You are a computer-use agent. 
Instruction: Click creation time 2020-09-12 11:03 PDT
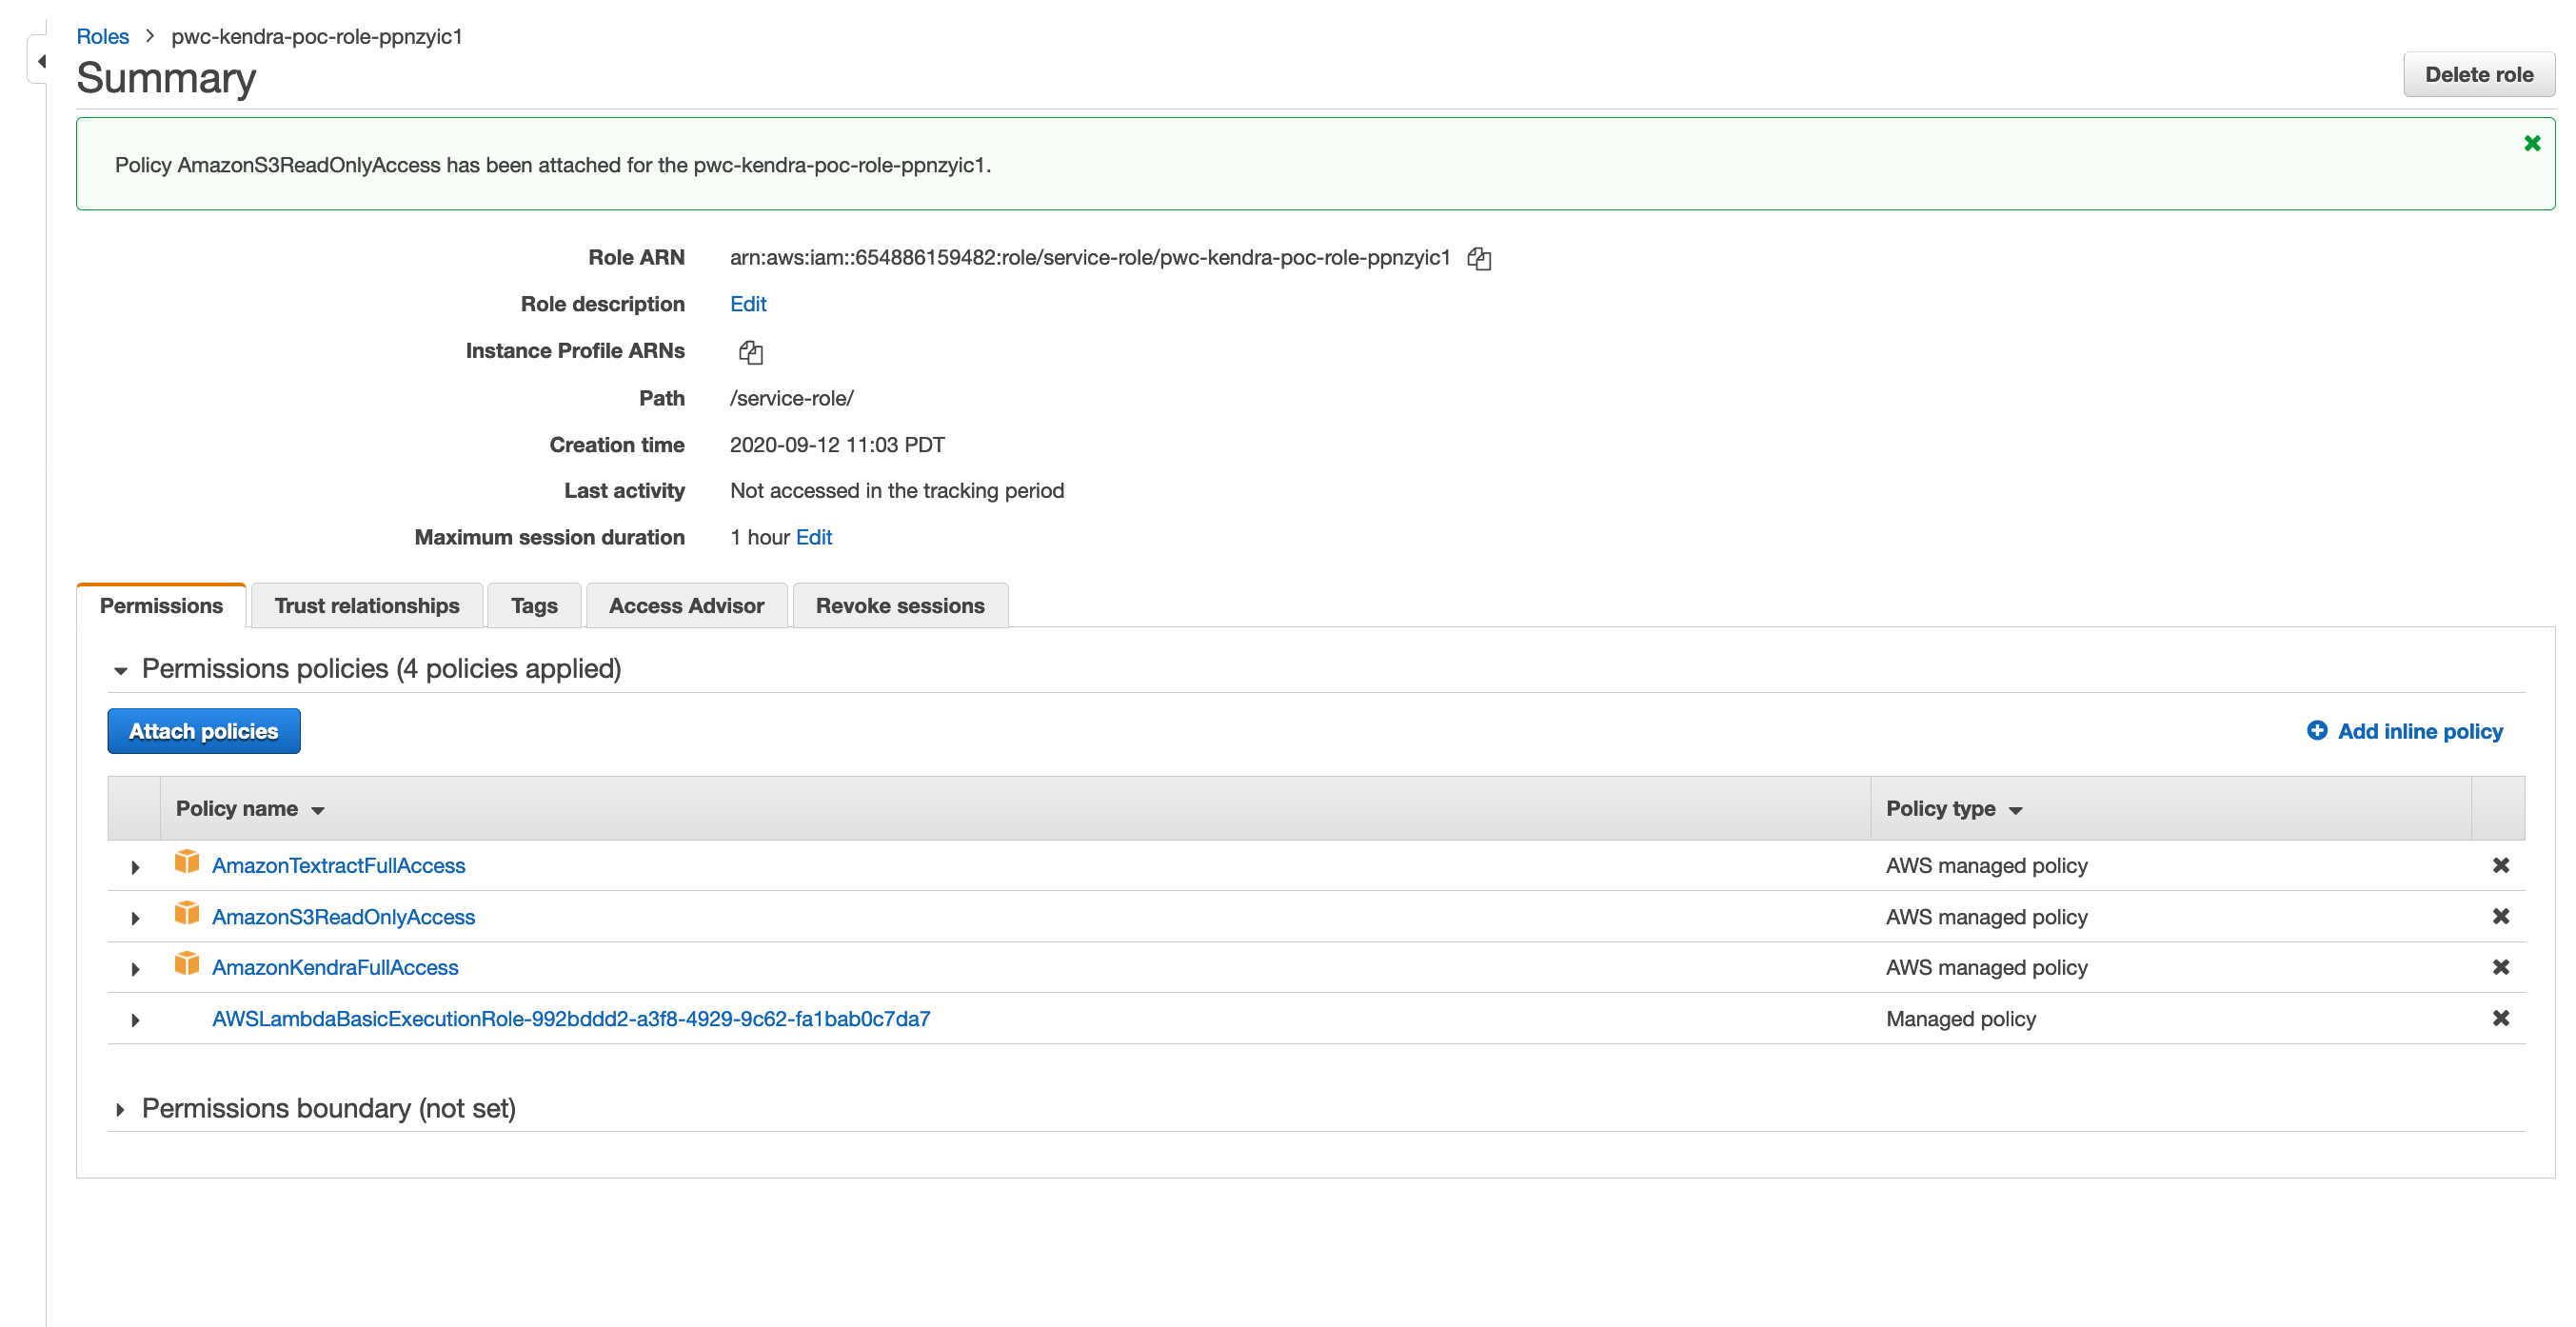click(x=837, y=445)
